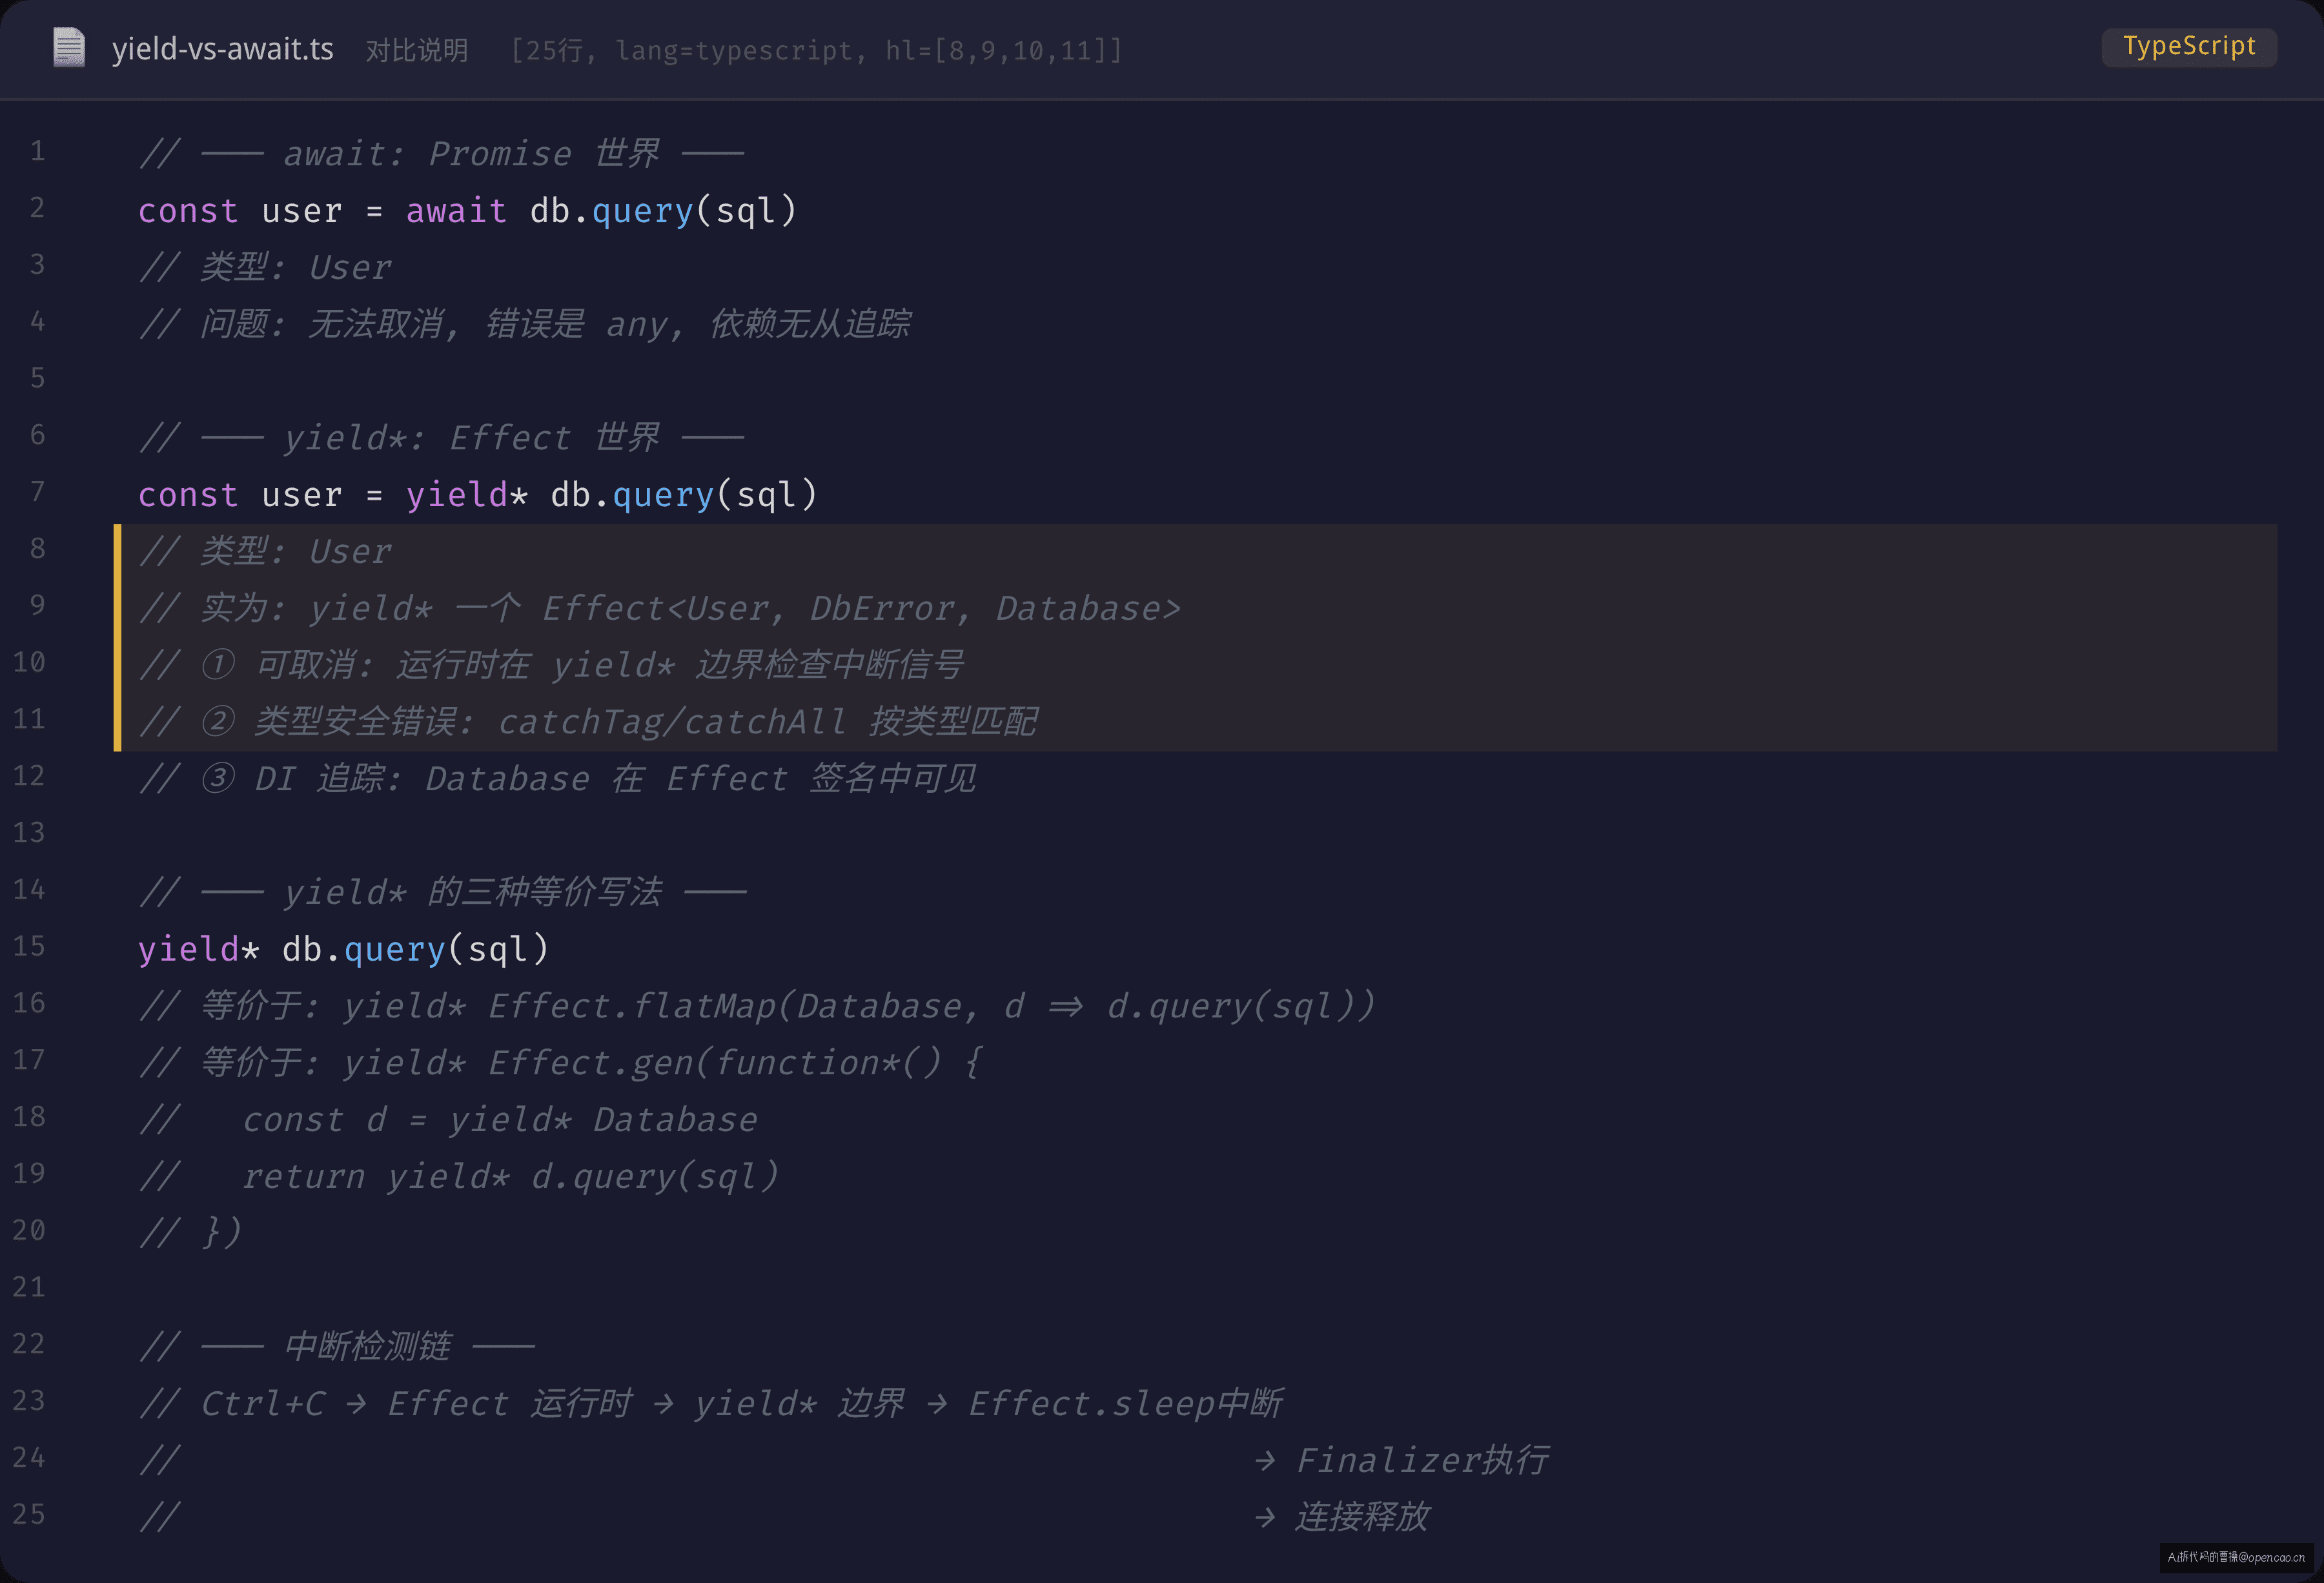The image size is (2324, 1583).
Task: Click code line 'const user = await db.query(sql)'
Action: pyautogui.click(x=467, y=211)
